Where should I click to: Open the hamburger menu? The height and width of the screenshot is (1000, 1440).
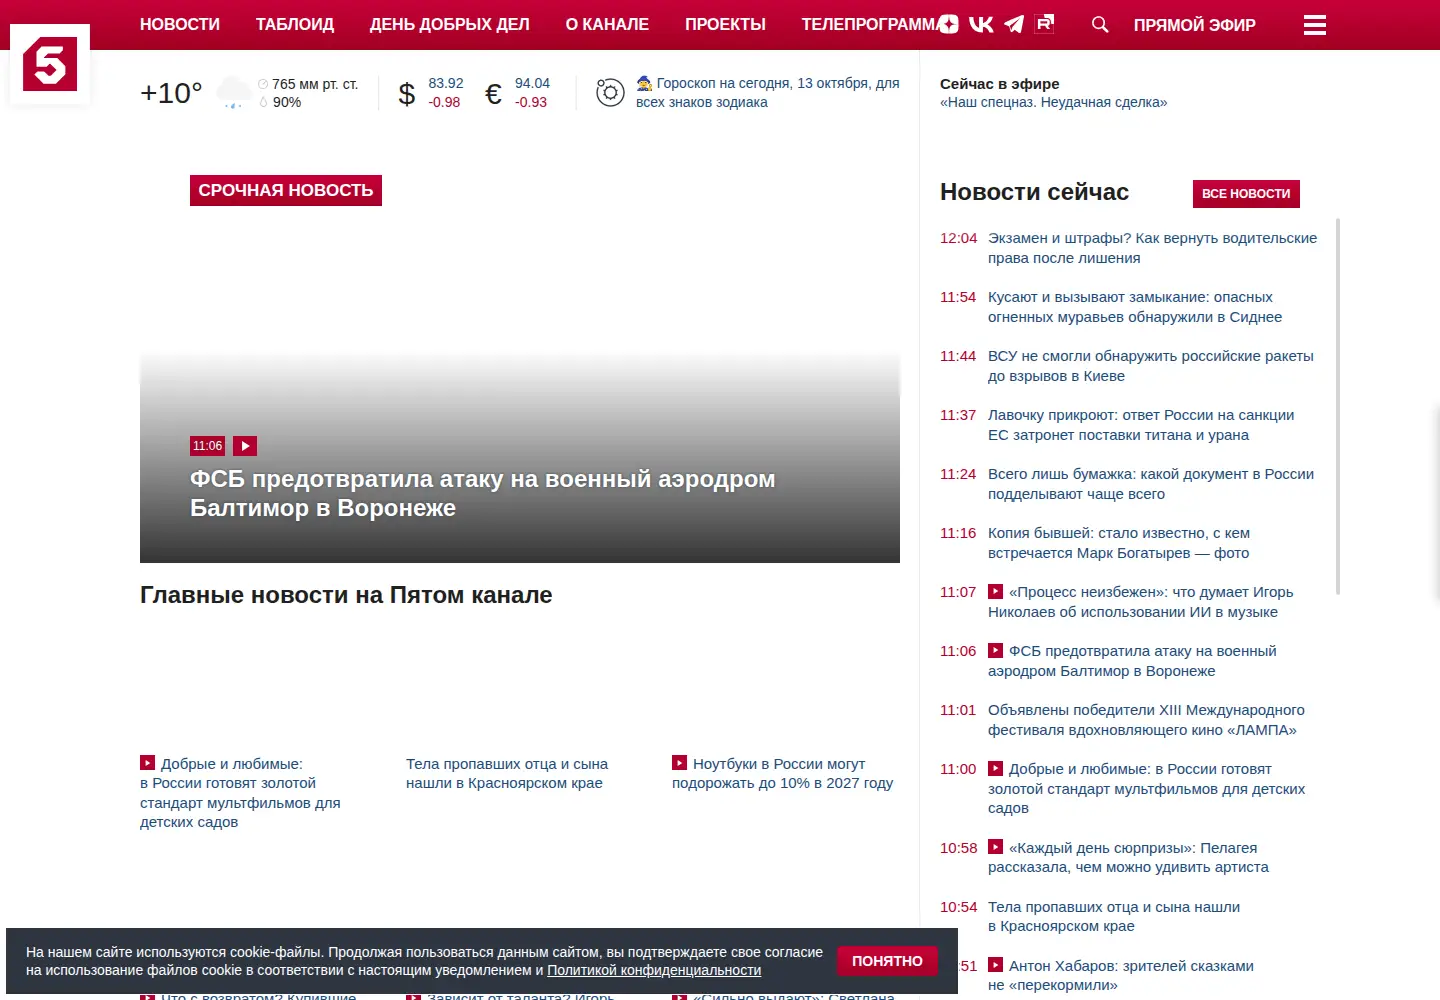point(1315,25)
